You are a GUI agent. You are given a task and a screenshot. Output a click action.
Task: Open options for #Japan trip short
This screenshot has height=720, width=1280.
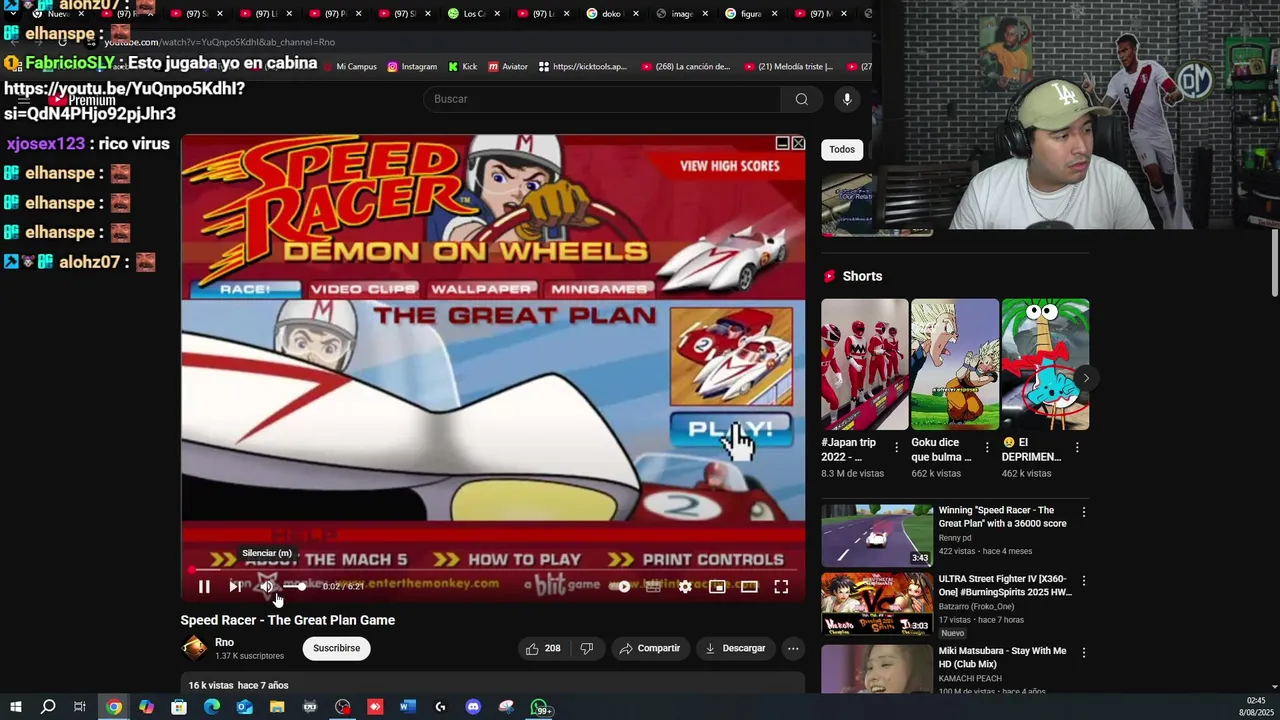pos(896,447)
